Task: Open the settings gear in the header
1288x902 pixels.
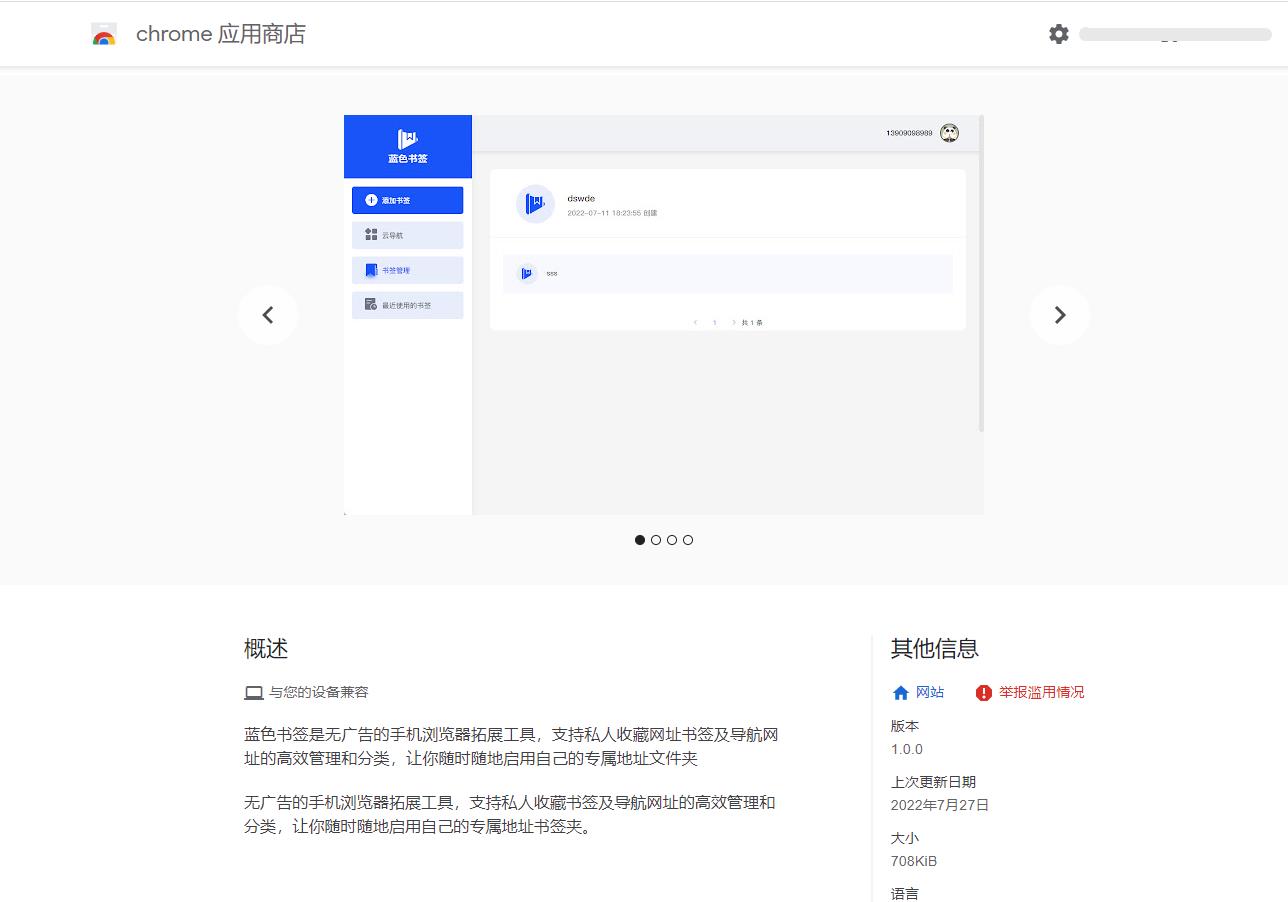Action: click(x=1058, y=34)
